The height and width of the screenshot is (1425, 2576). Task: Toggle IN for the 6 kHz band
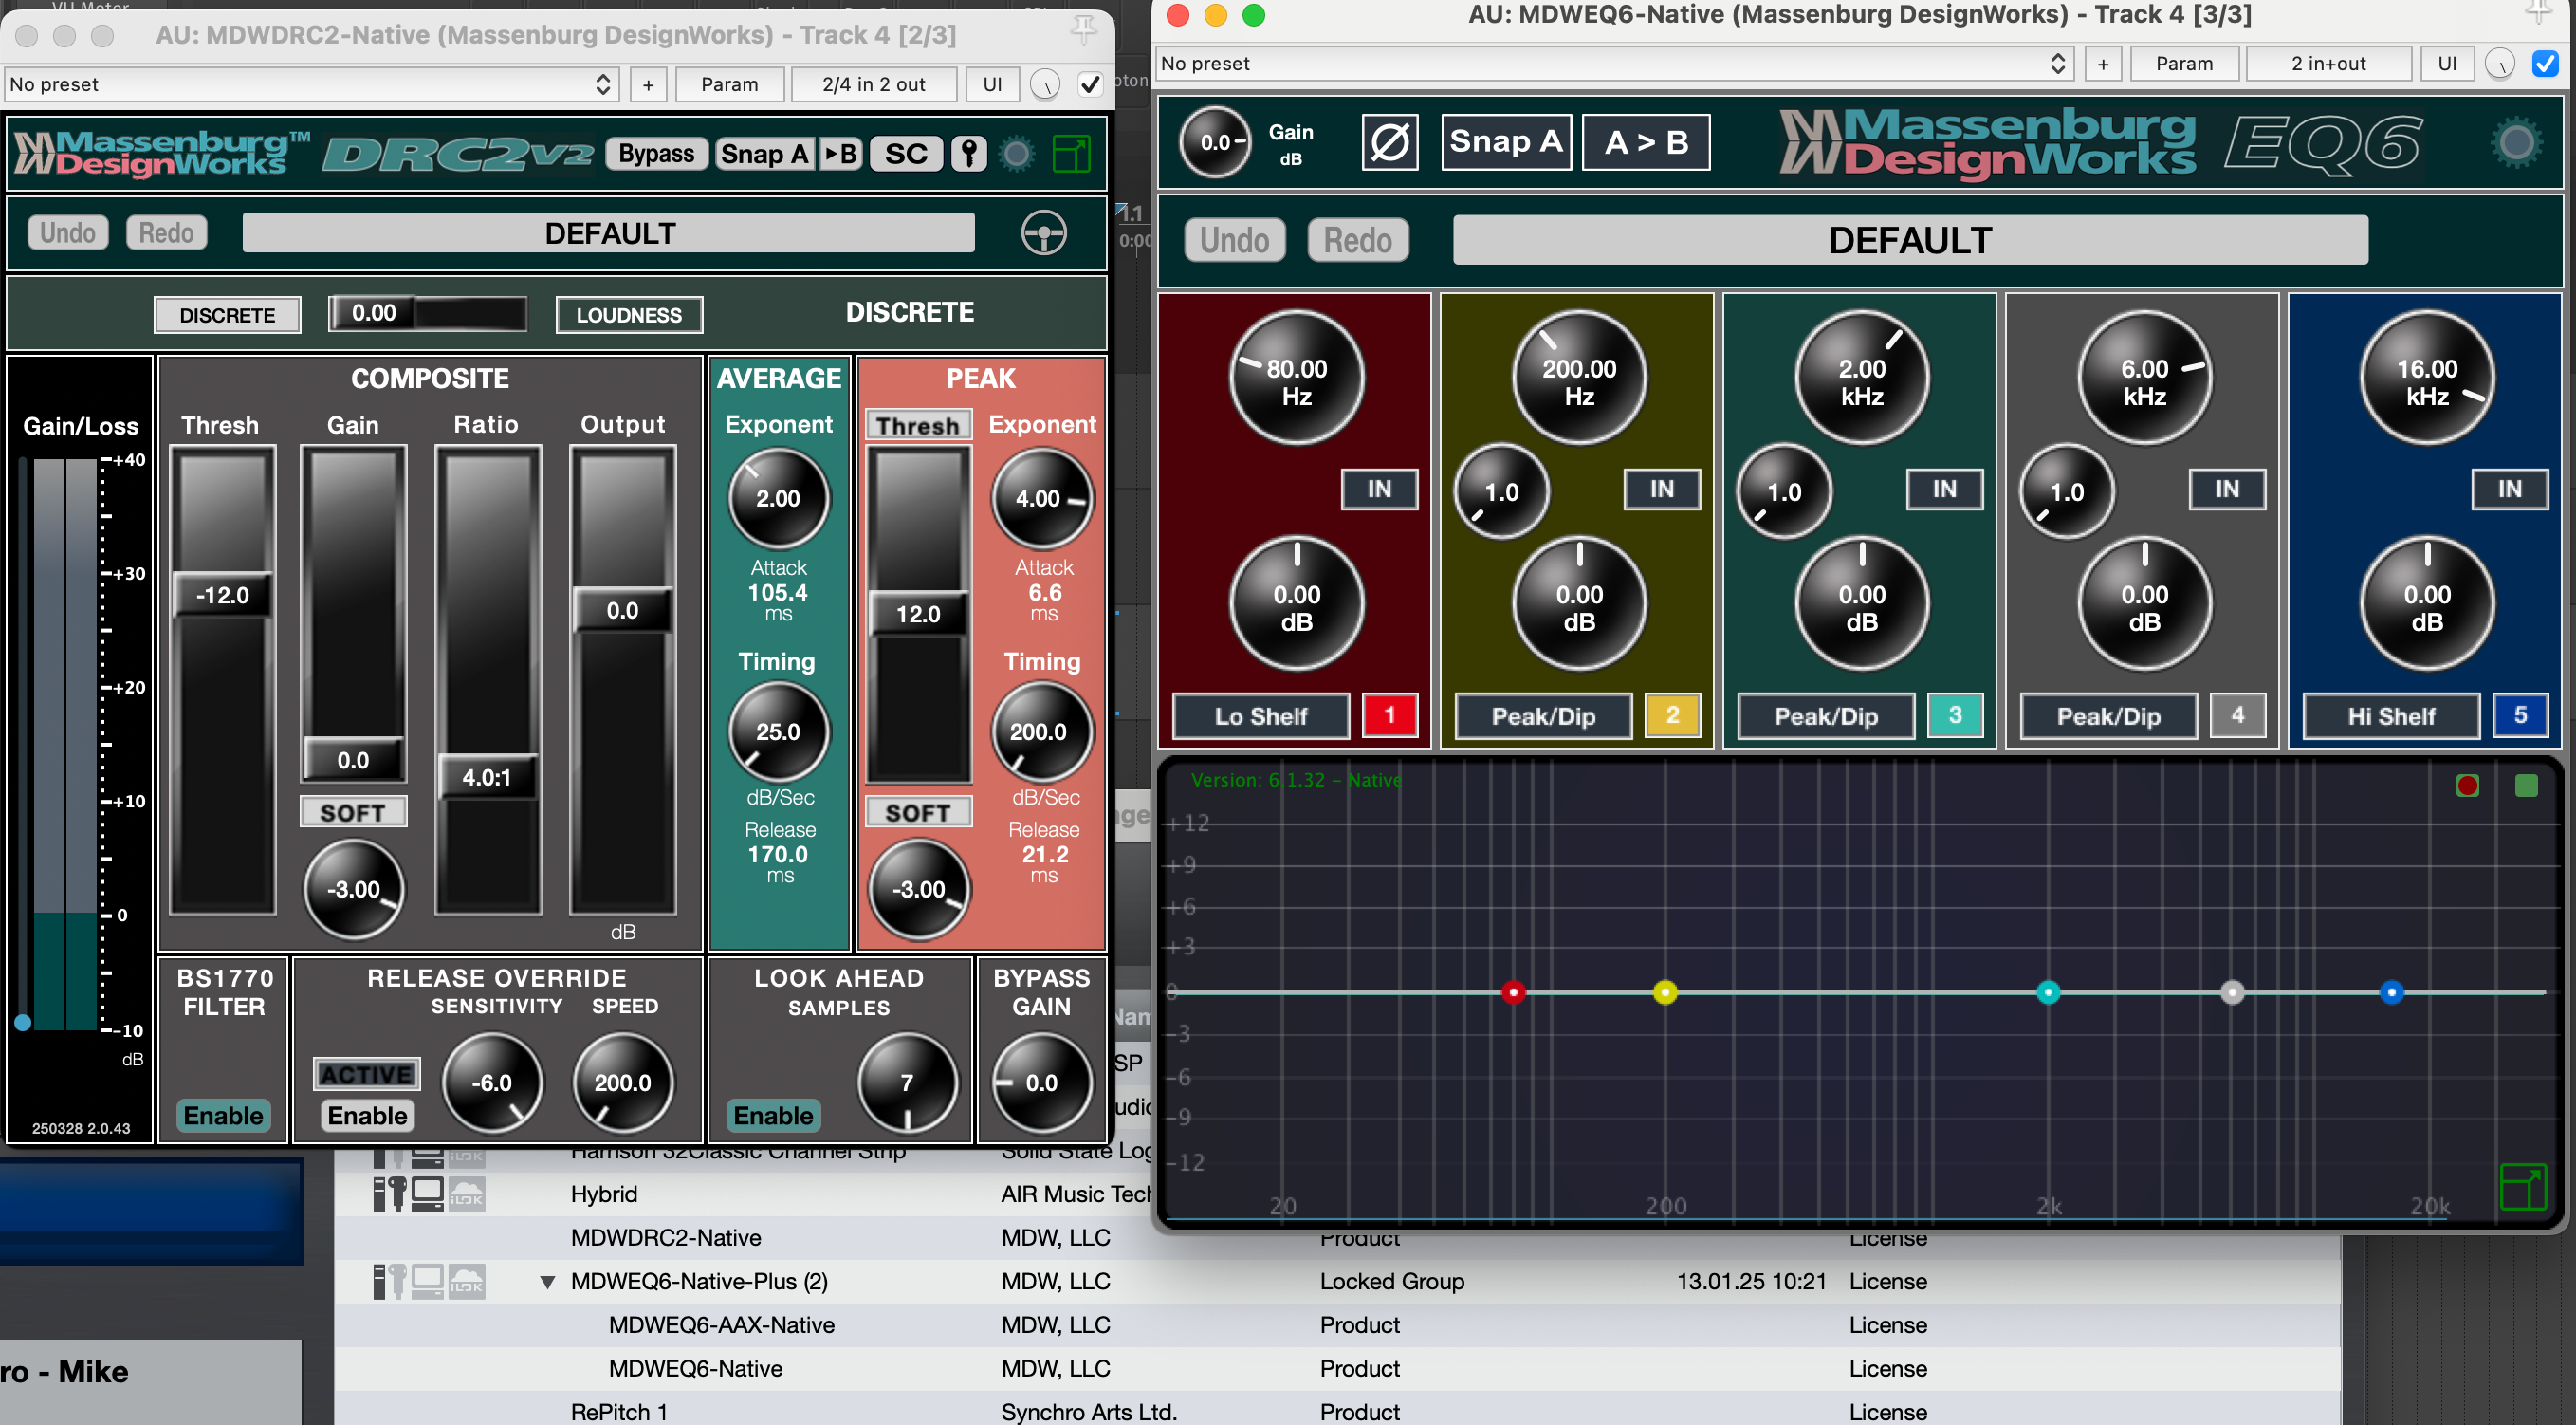(2227, 489)
